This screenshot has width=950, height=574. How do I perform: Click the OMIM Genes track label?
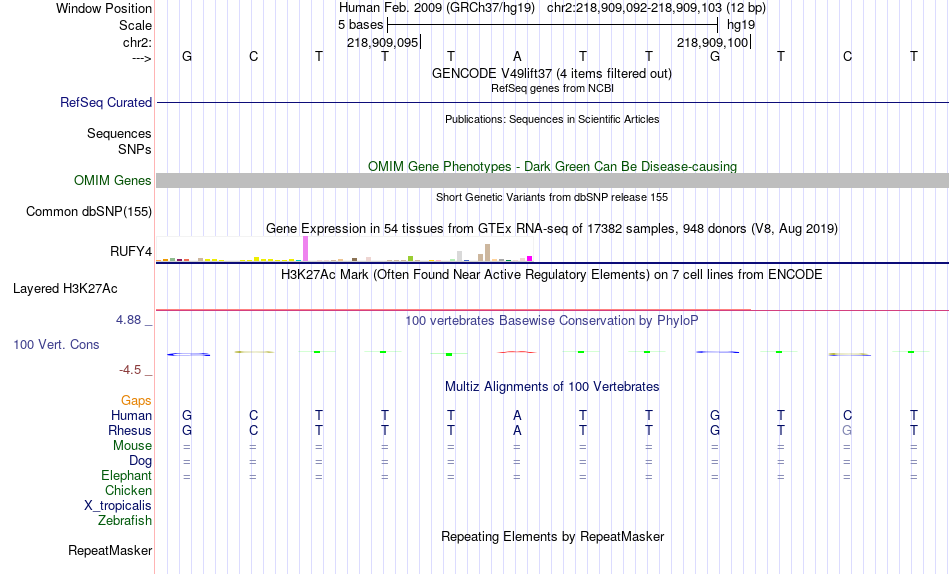pos(112,181)
